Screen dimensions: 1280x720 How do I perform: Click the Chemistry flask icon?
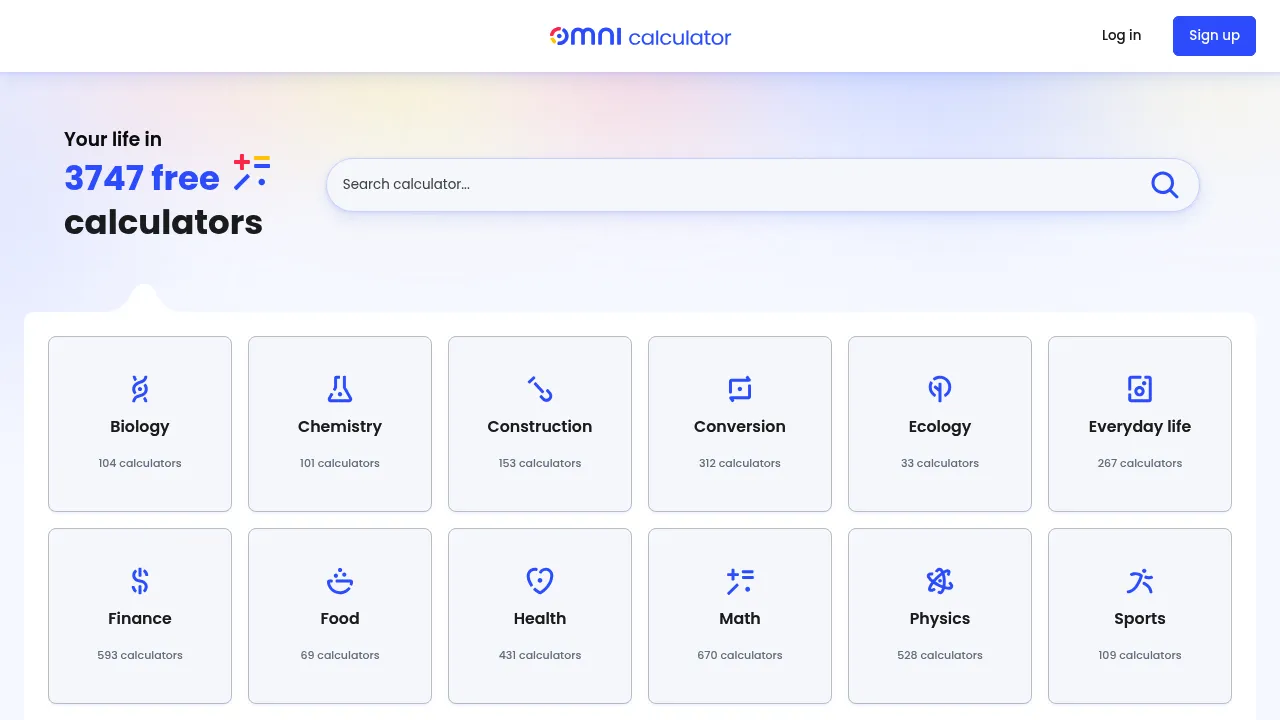340,389
